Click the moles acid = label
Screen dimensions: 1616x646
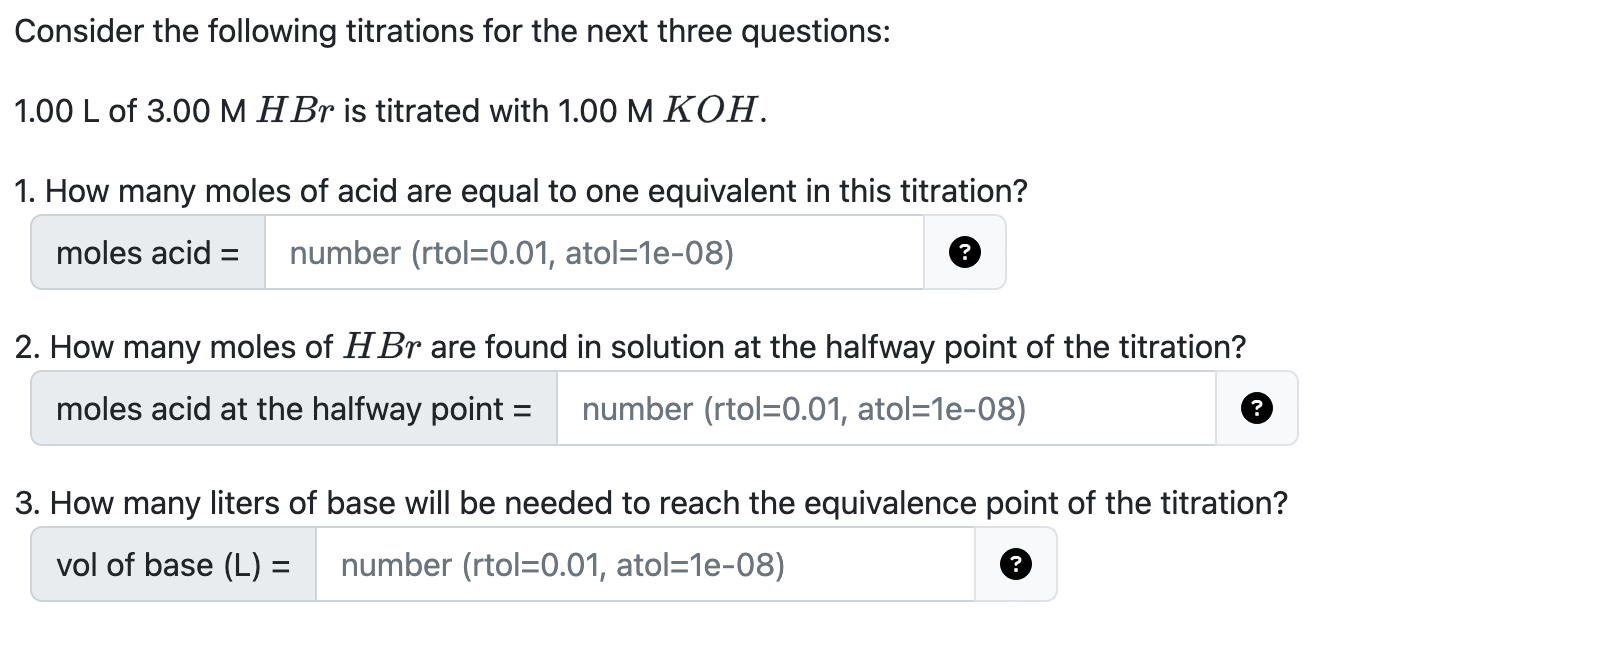pos(148,253)
